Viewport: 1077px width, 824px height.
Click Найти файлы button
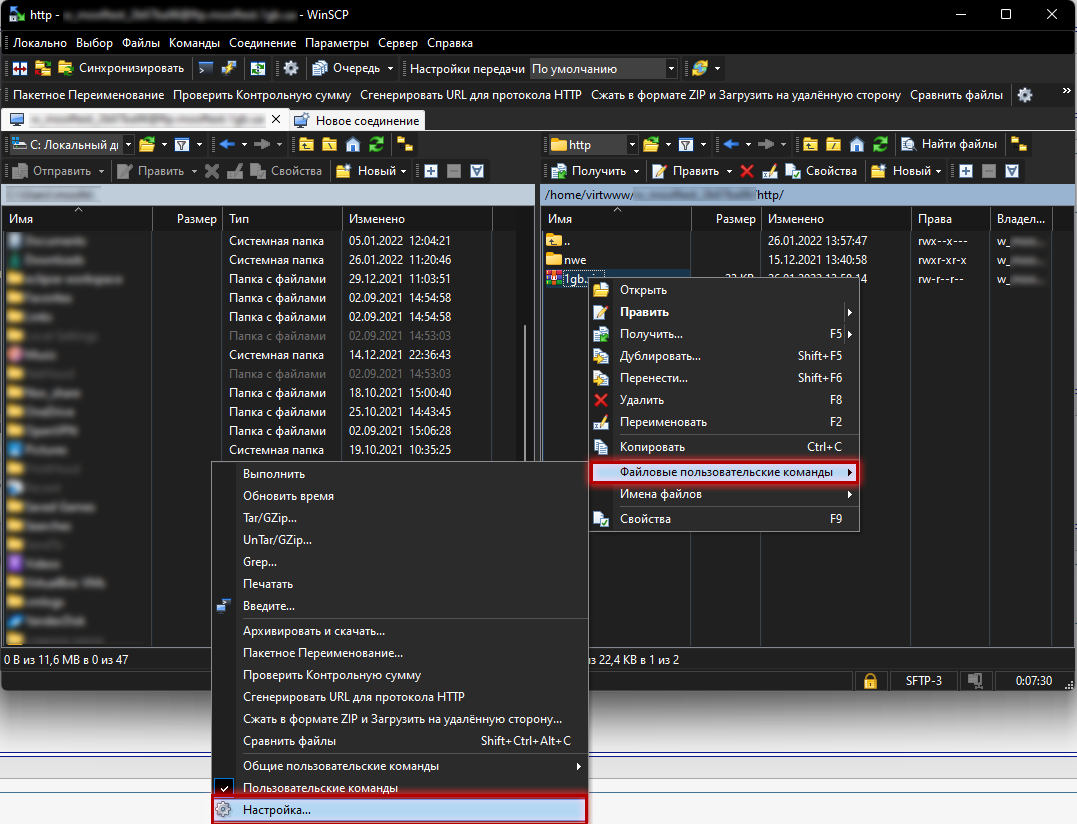tap(949, 144)
